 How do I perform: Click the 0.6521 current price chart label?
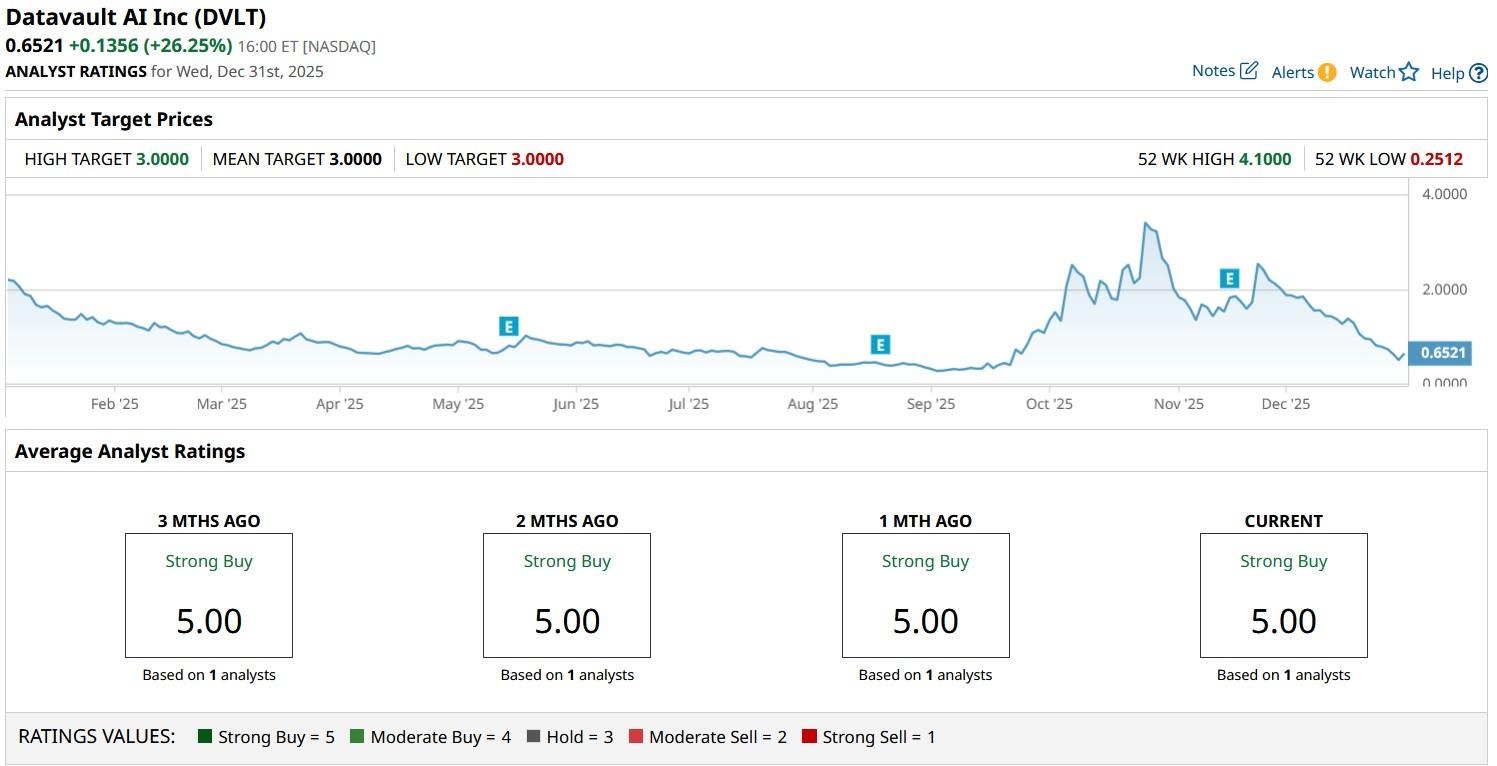pos(1442,353)
